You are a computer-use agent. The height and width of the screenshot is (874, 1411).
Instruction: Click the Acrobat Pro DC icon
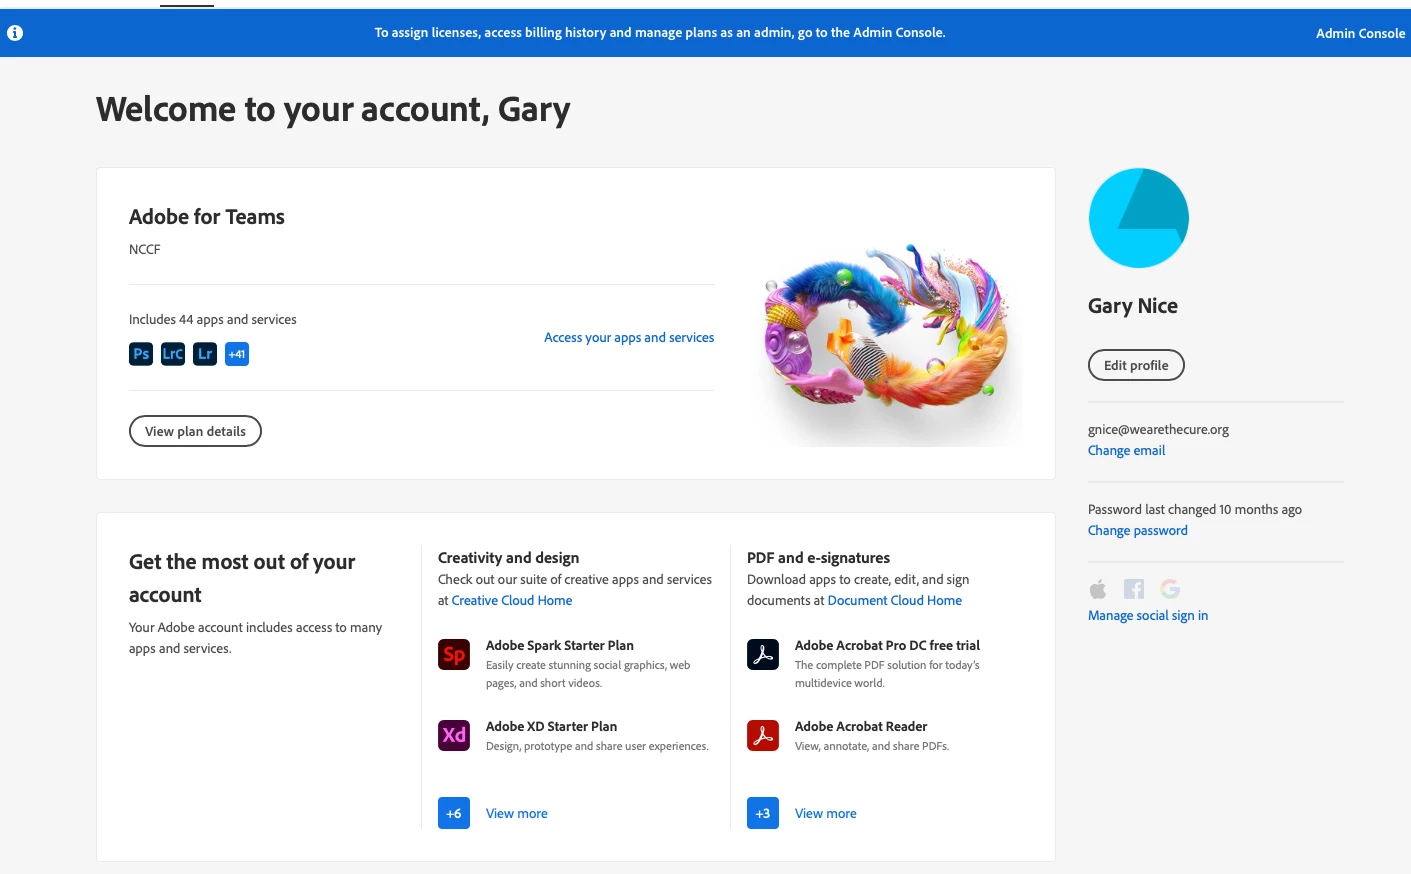(x=763, y=654)
